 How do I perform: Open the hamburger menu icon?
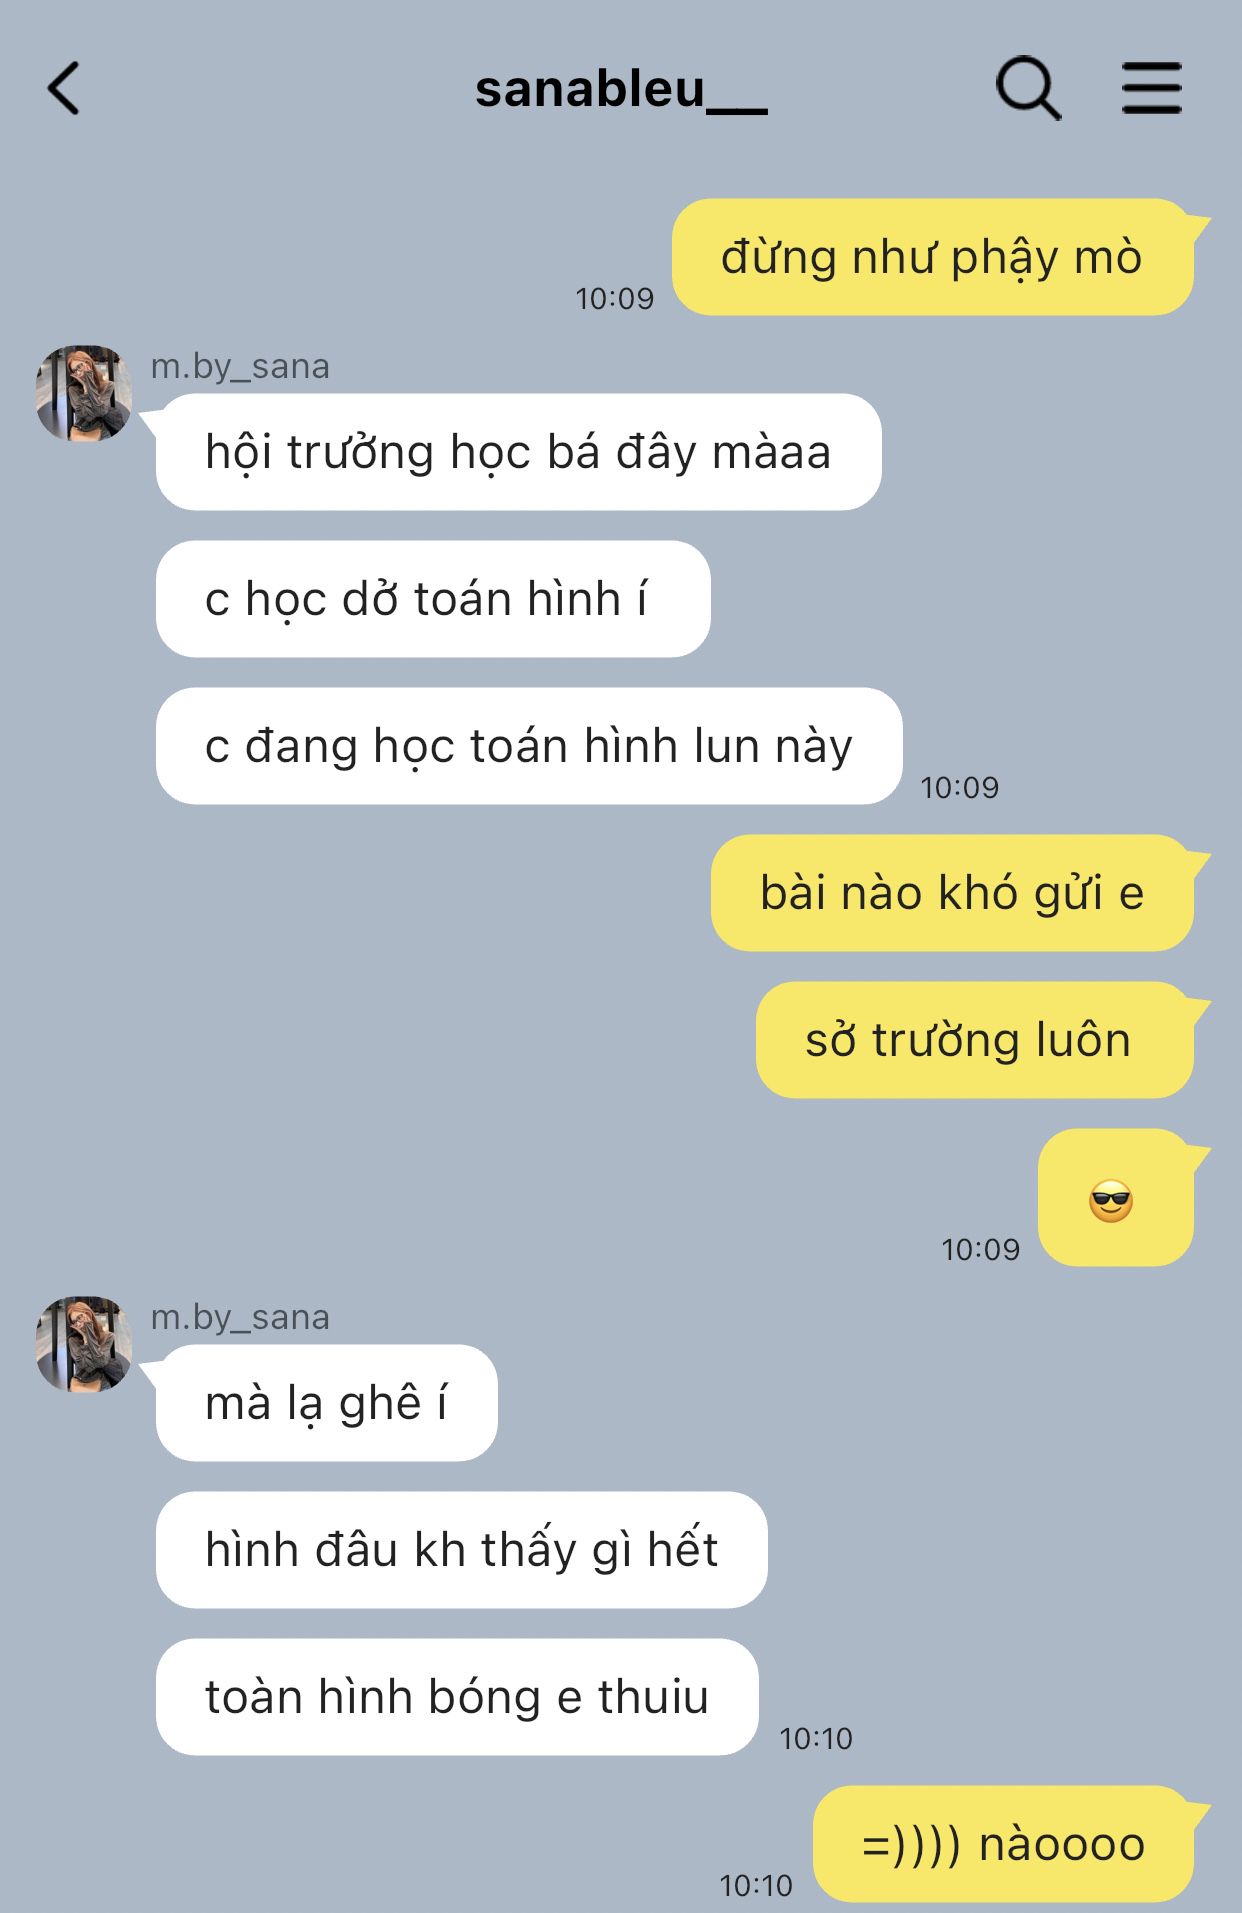pos(1151,88)
